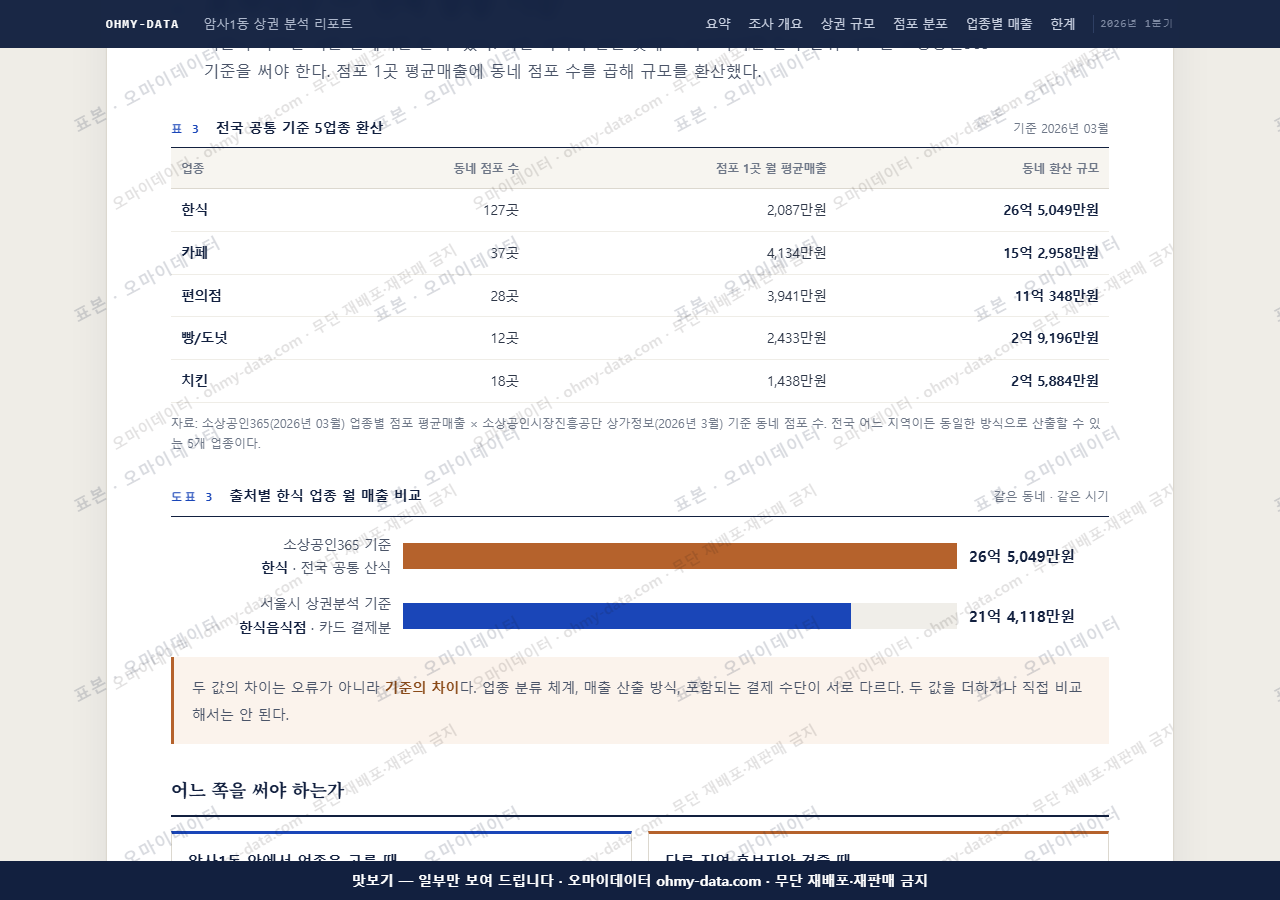Click 업종 column header
The height and width of the screenshot is (900, 1280).
click(193, 168)
